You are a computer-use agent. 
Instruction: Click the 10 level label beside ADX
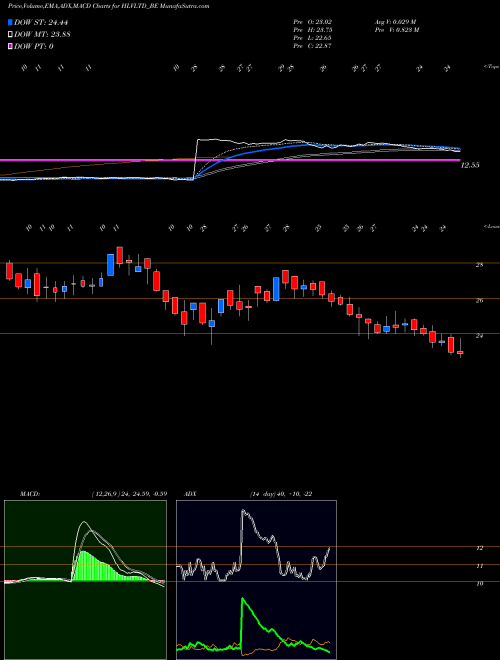[x=479, y=584]
